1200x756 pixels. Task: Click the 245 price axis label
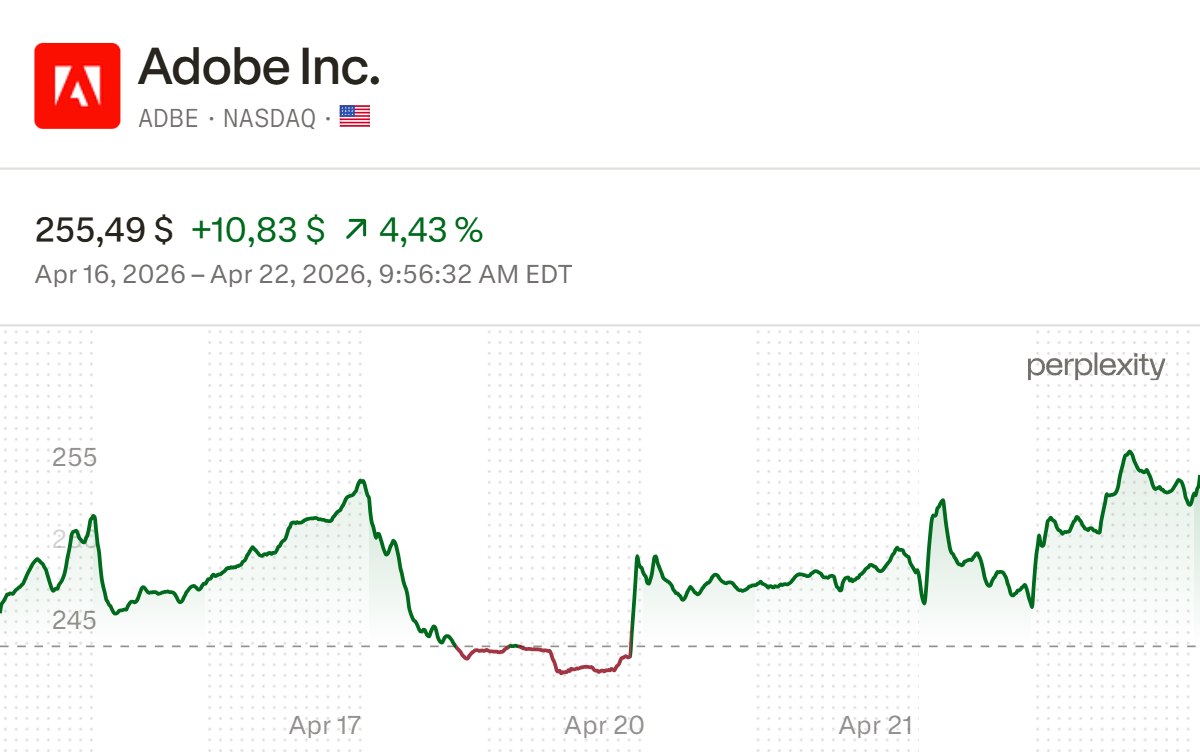coord(74,621)
